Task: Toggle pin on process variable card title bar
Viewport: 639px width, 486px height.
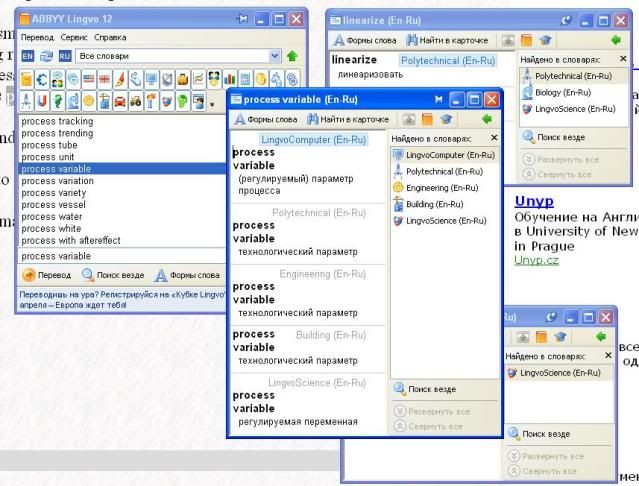Action: tap(438, 99)
